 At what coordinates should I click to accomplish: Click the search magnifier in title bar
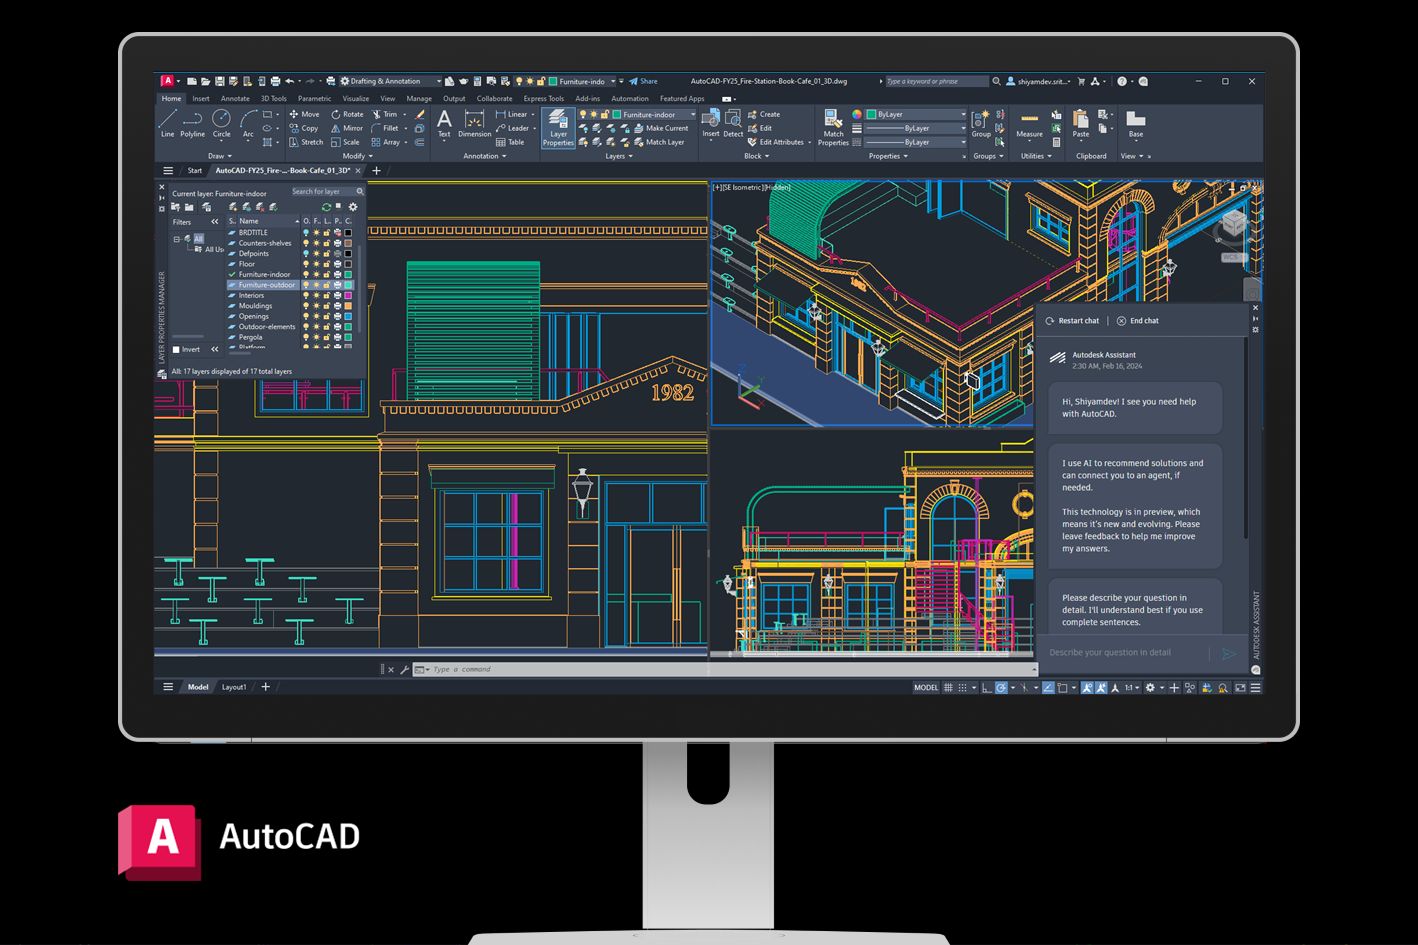pos(996,81)
